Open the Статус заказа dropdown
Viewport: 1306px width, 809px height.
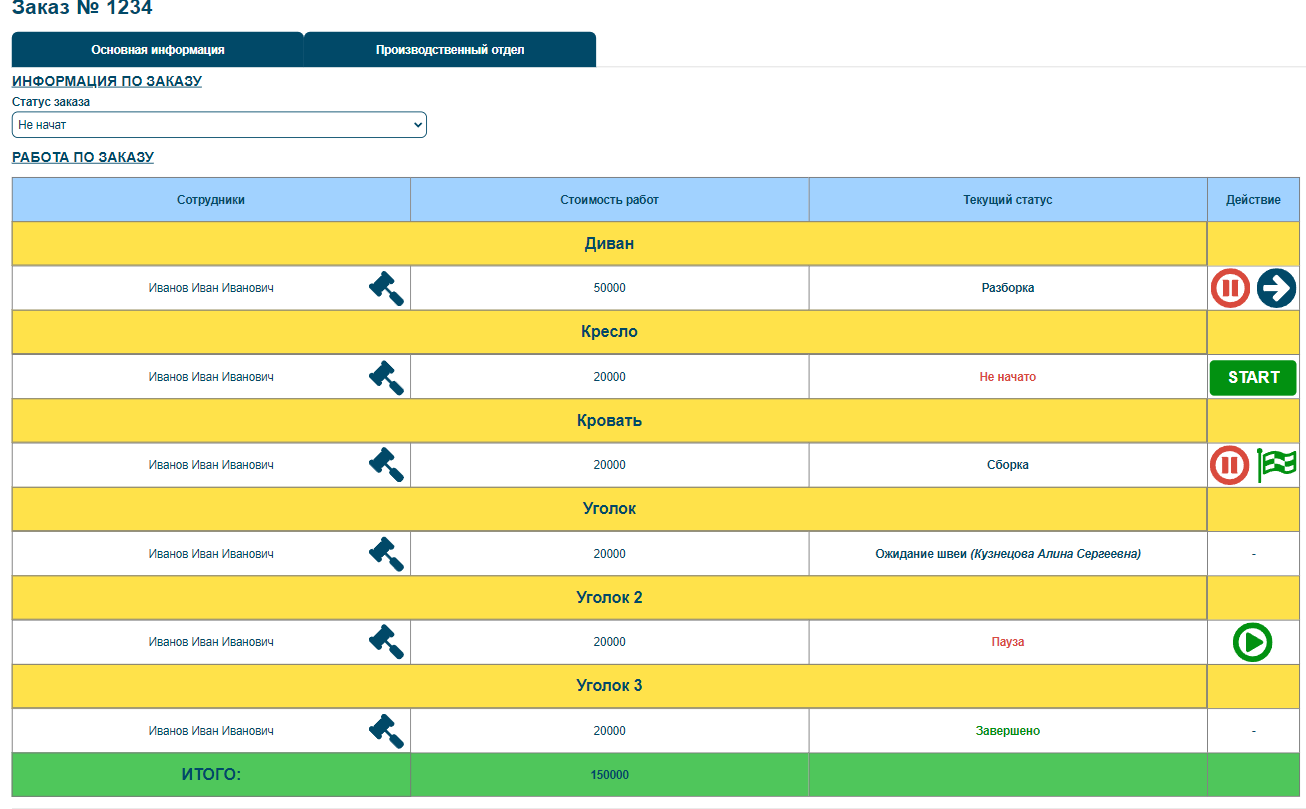click(219, 125)
